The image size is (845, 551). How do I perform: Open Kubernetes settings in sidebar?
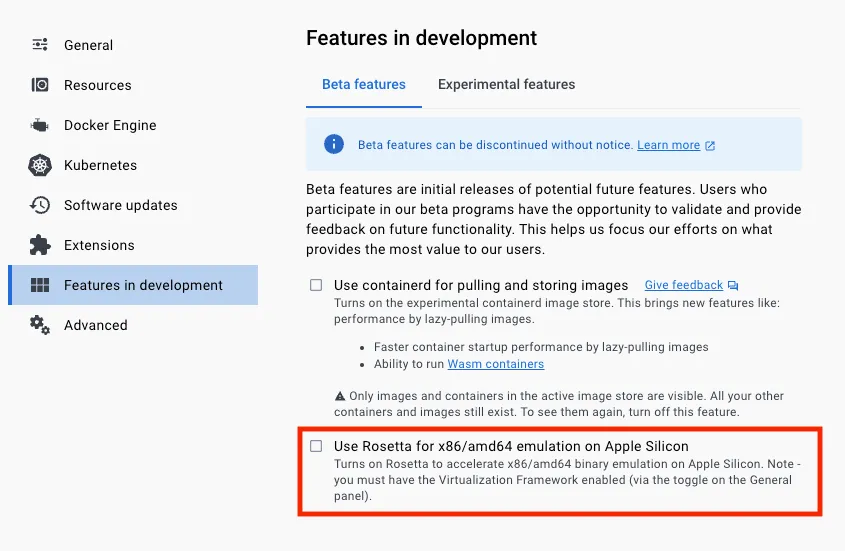pos(133,165)
